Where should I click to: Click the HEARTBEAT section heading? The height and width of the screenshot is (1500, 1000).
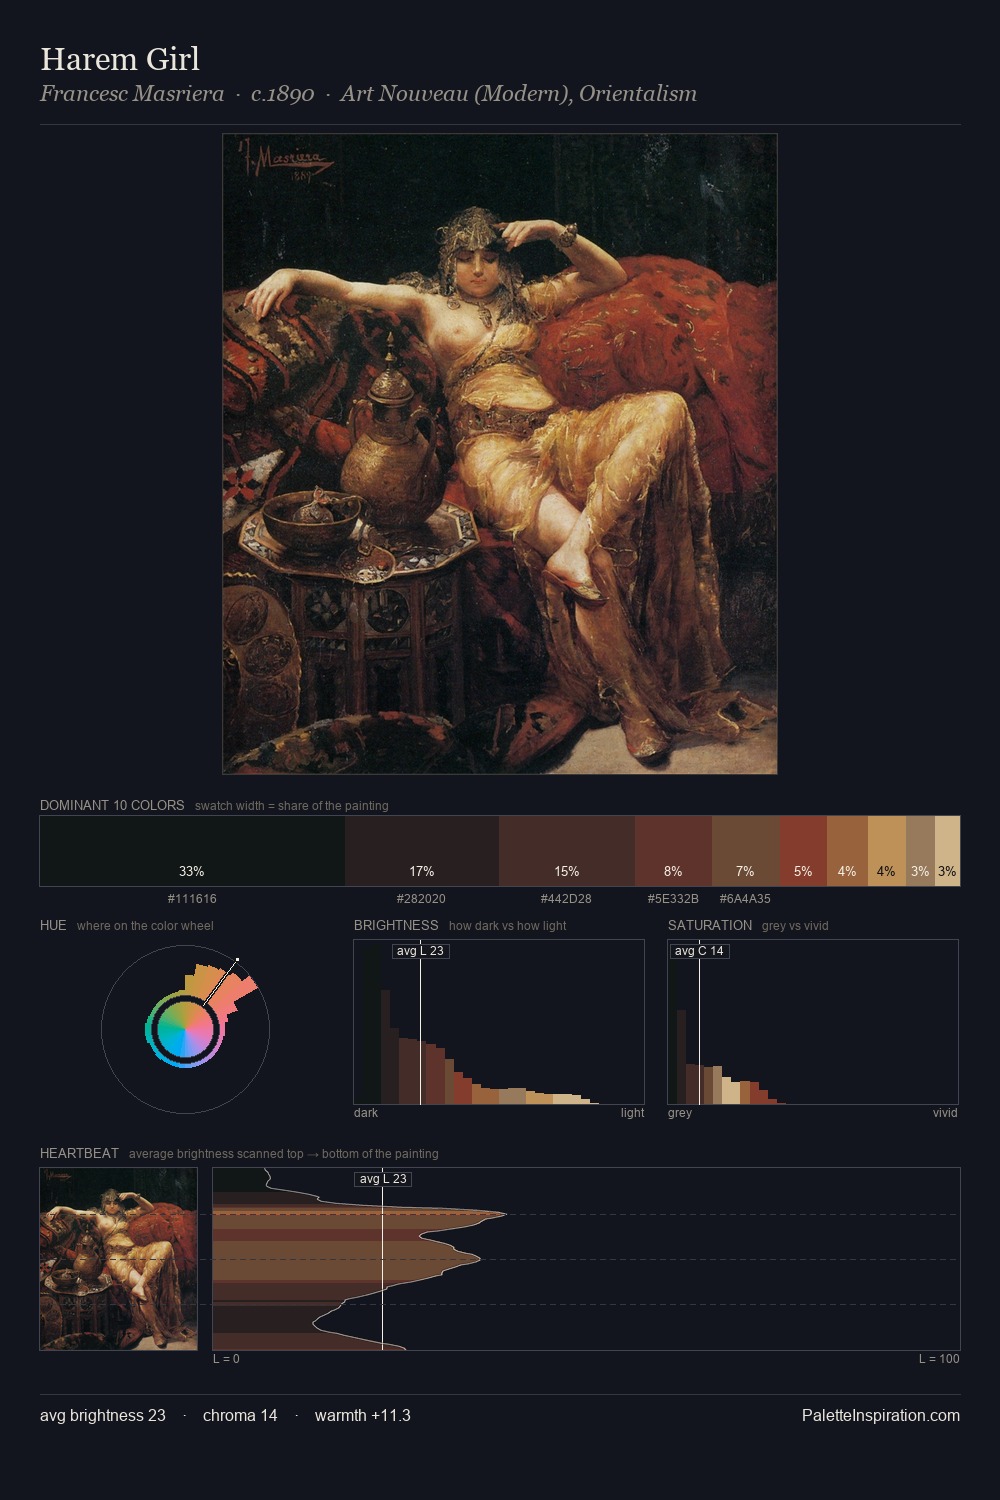coord(79,1153)
